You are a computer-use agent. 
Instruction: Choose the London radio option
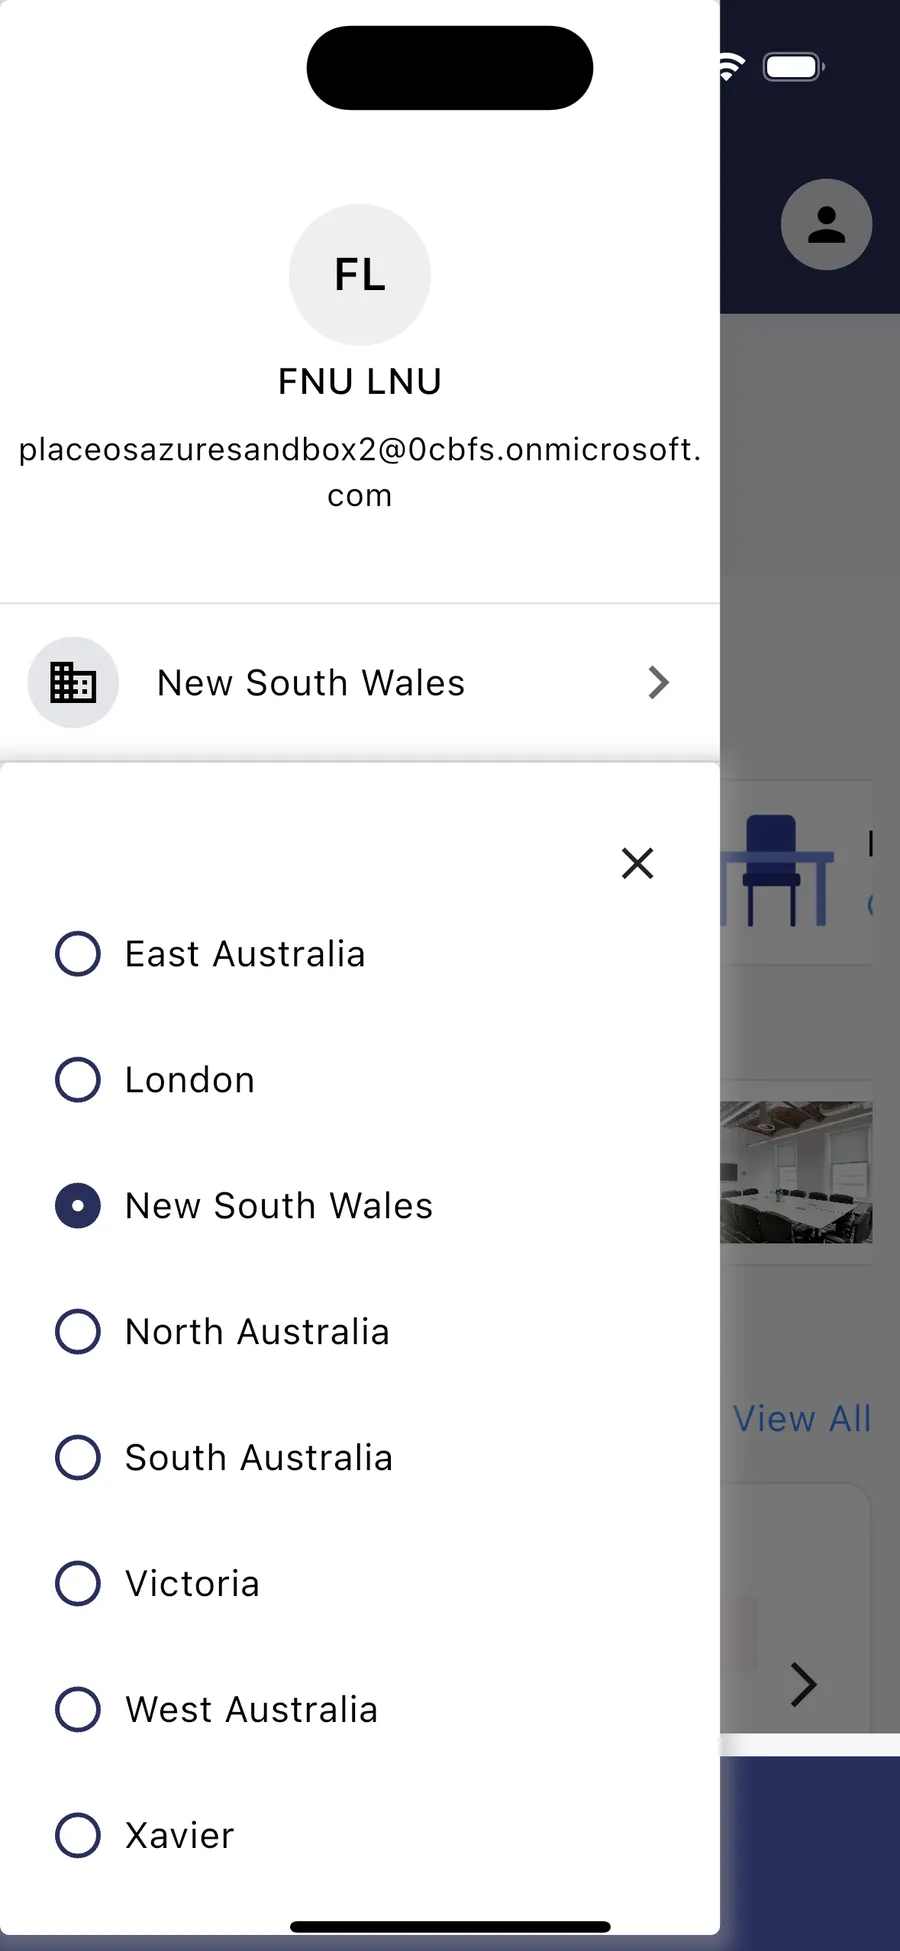(x=78, y=1080)
